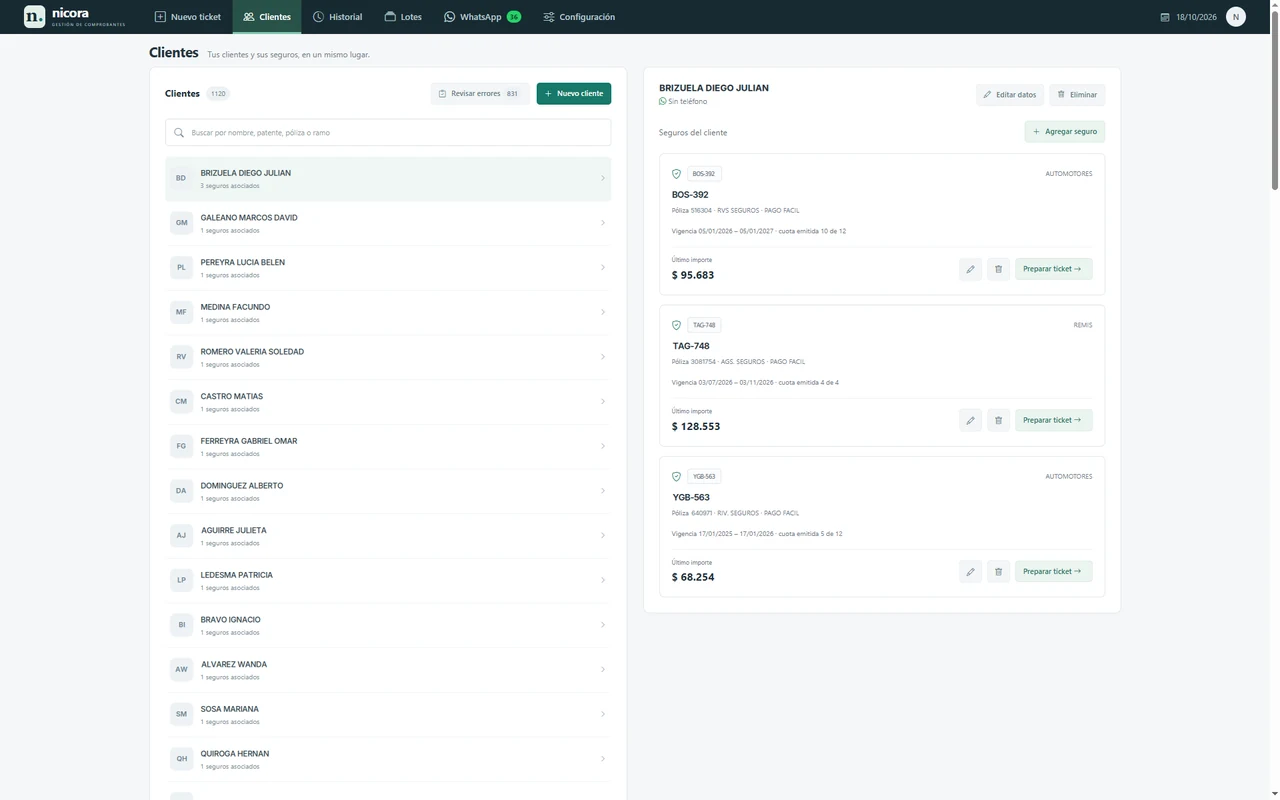Expand GALEANO MARCOS DAVID row chevron
Image resolution: width=1280 pixels, height=800 pixels.
[602, 223]
